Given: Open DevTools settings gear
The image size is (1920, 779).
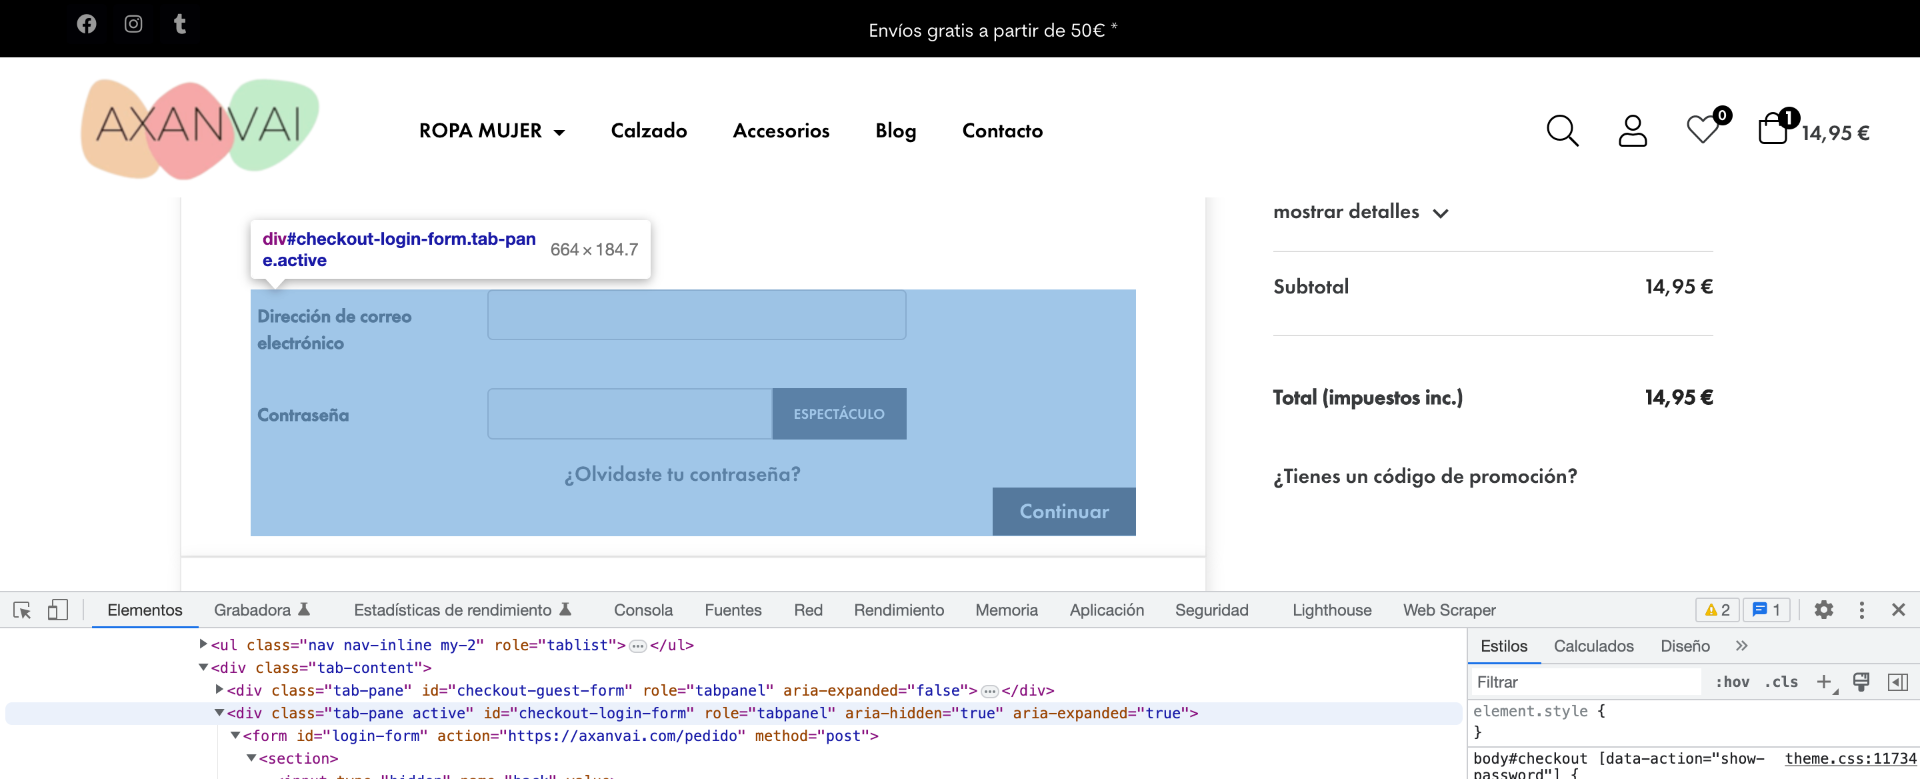Looking at the screenshot, I should (x=1824, y=610).
